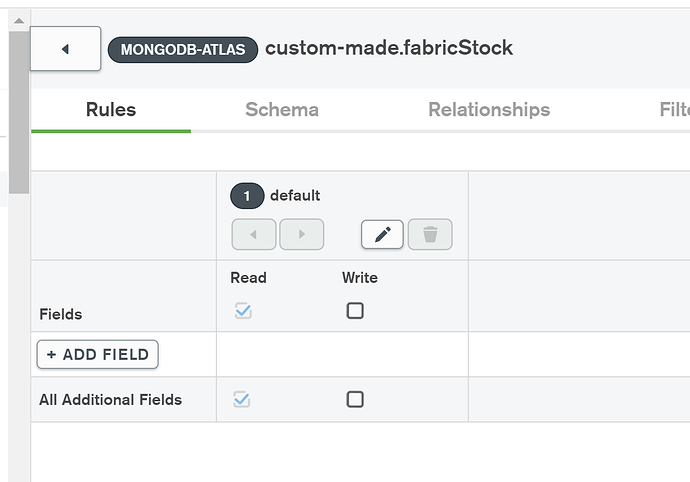Screen dimensions: 690x482
Task: Toggle Read checkbox in Fields row
Action: pos(243,311)
